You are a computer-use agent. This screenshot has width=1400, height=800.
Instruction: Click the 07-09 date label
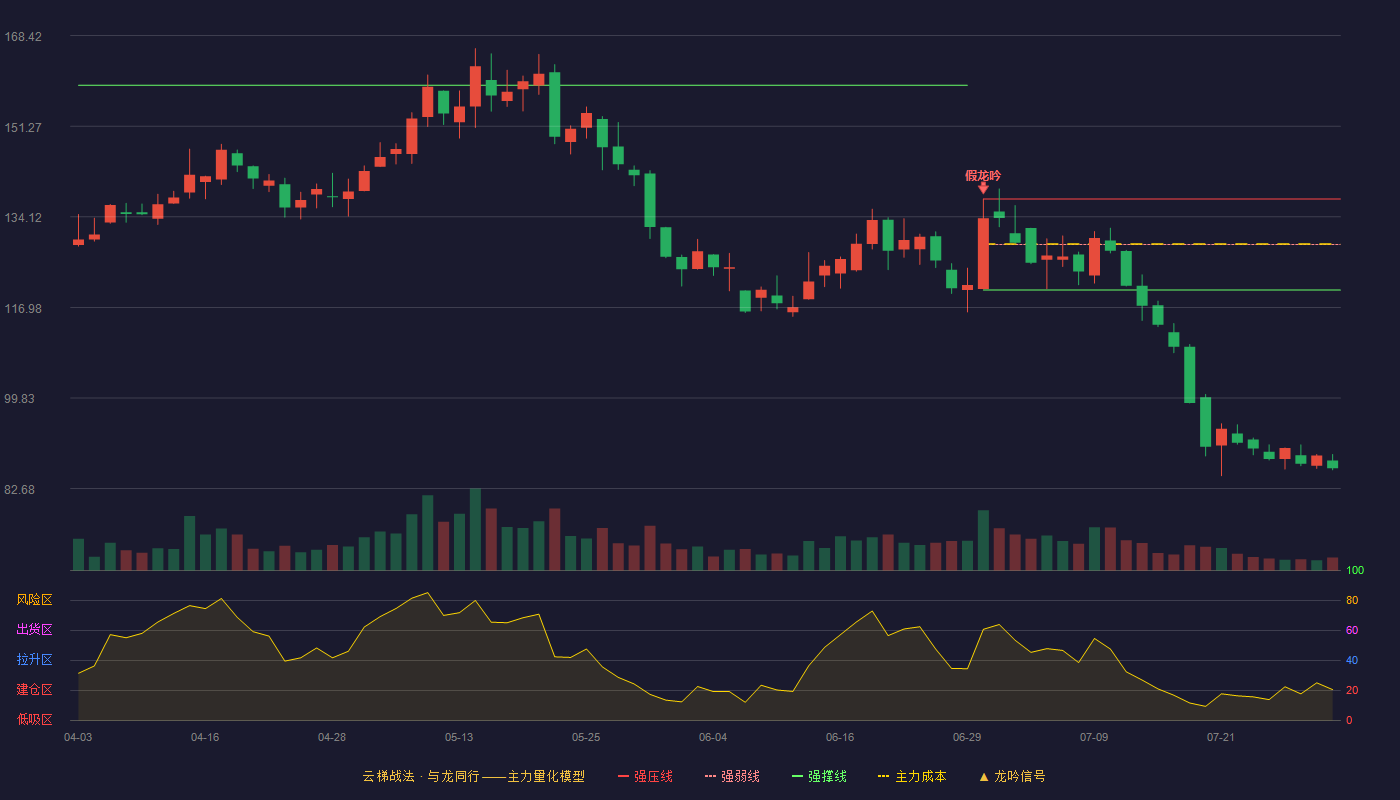pyautogui.click(x=1094, y=737)
